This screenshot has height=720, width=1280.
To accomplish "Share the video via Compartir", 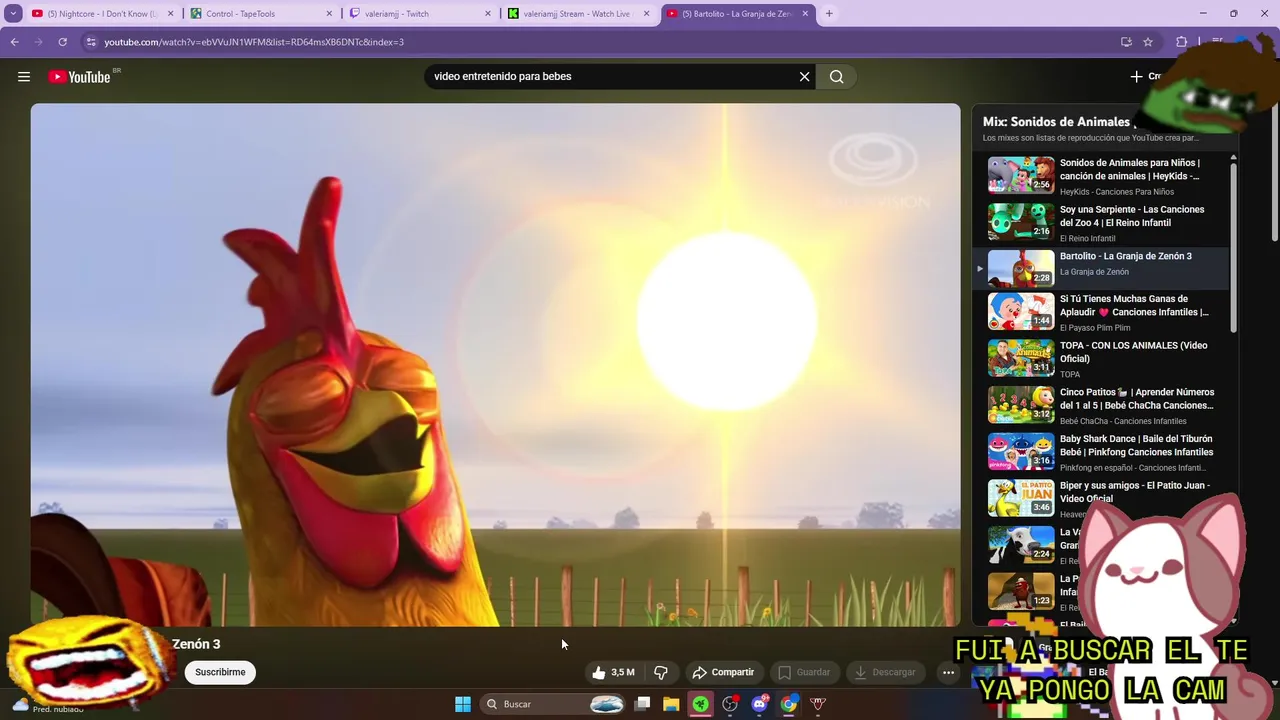I will 723,672.
